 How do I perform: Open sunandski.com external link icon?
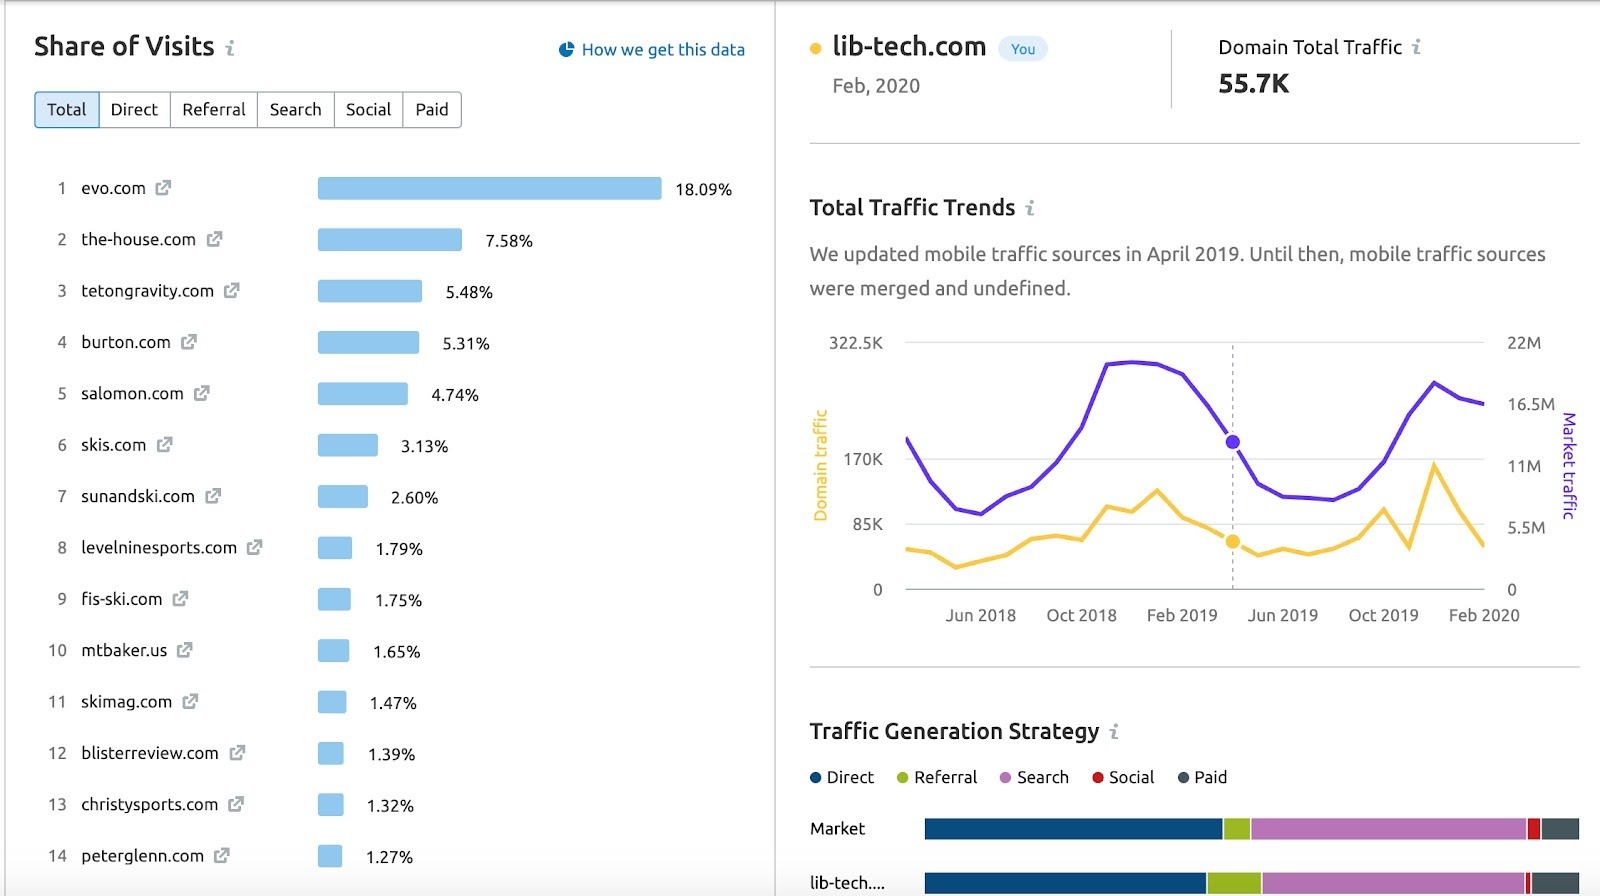pyautogui.click(x=213, y=496)
